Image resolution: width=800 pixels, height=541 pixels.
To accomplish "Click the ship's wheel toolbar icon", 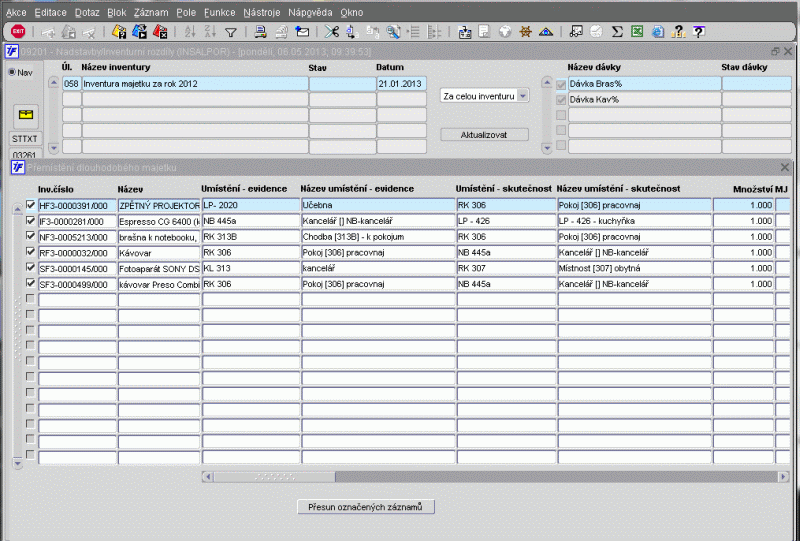I will point(525,32).
